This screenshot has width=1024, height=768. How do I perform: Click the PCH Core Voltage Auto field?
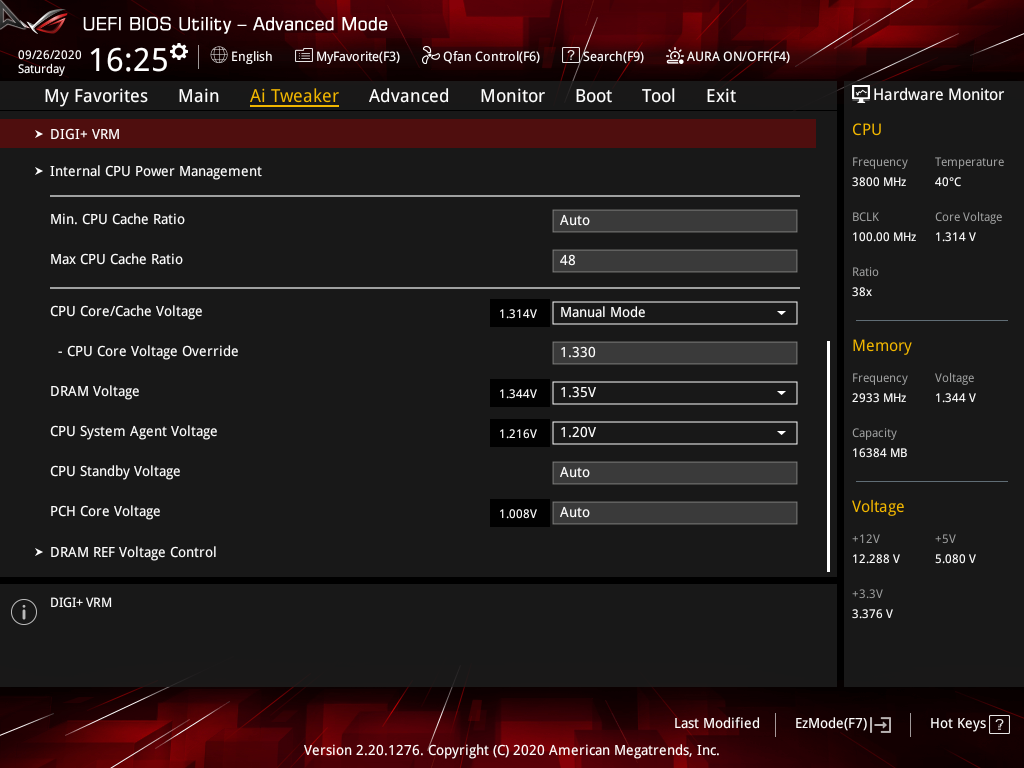click(675, 513)
